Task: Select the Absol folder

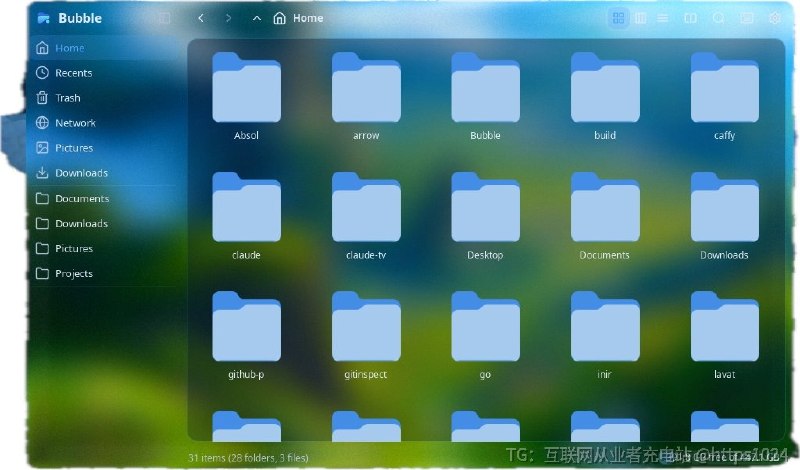Action: point(246,96)
